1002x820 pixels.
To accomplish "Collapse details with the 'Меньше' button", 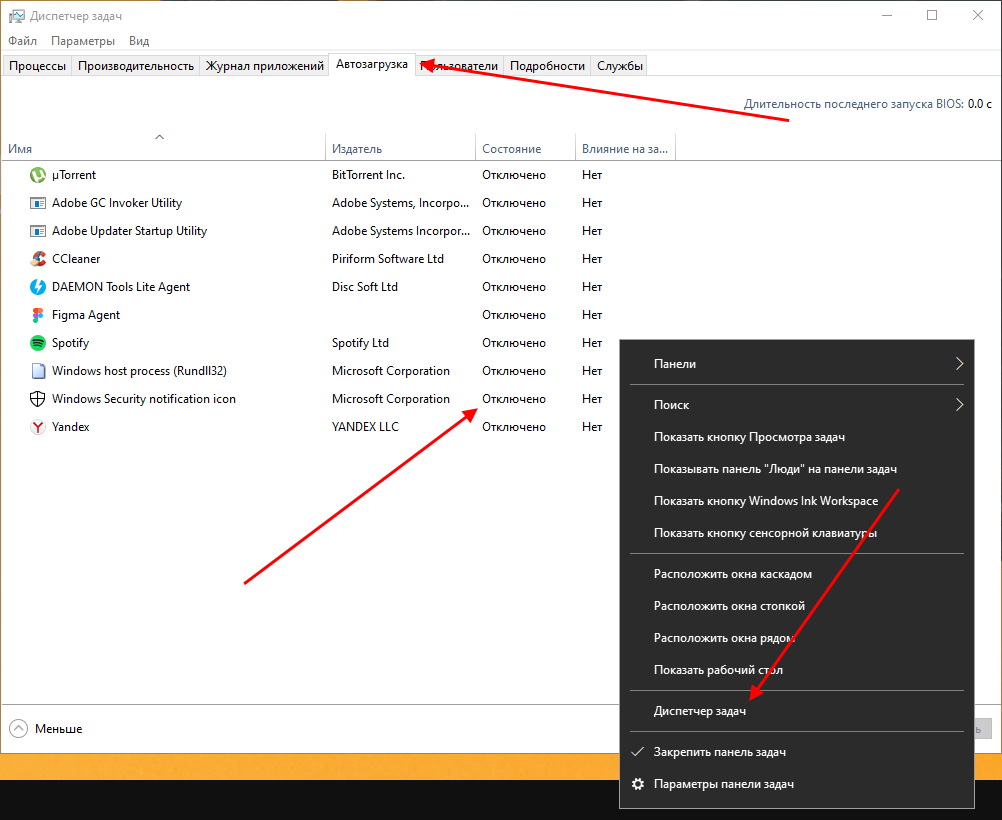I will click(x=46, y=729).
